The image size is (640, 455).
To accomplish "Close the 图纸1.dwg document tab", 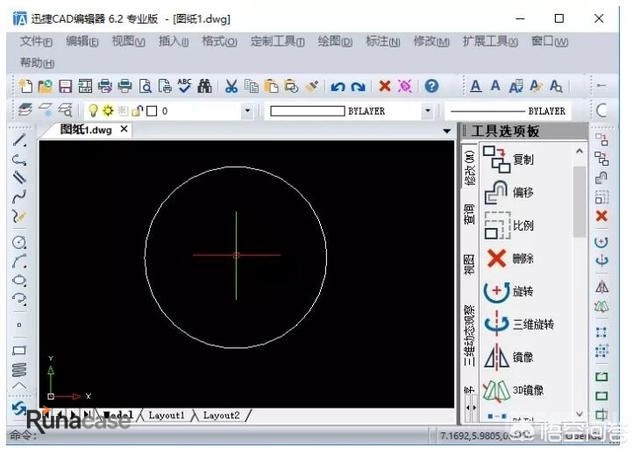I will [x=124, y=129].
